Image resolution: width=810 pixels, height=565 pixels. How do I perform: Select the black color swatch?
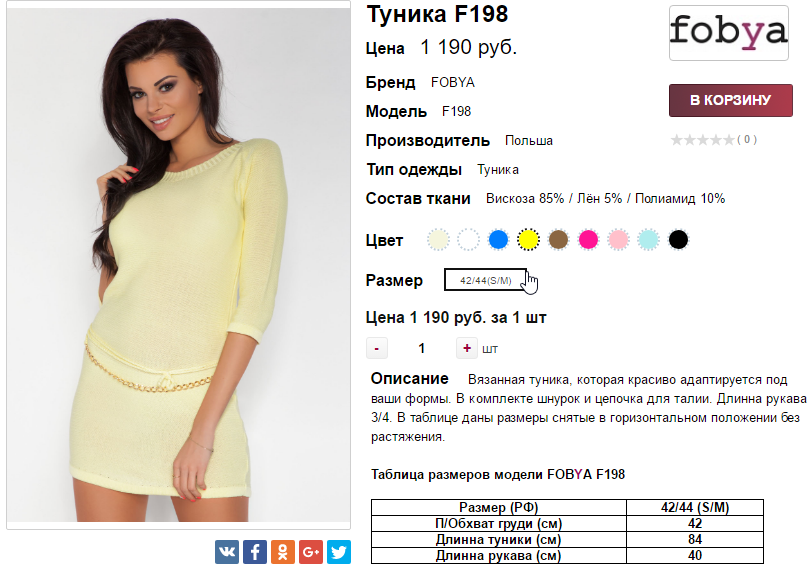click(x=678, y=240)
